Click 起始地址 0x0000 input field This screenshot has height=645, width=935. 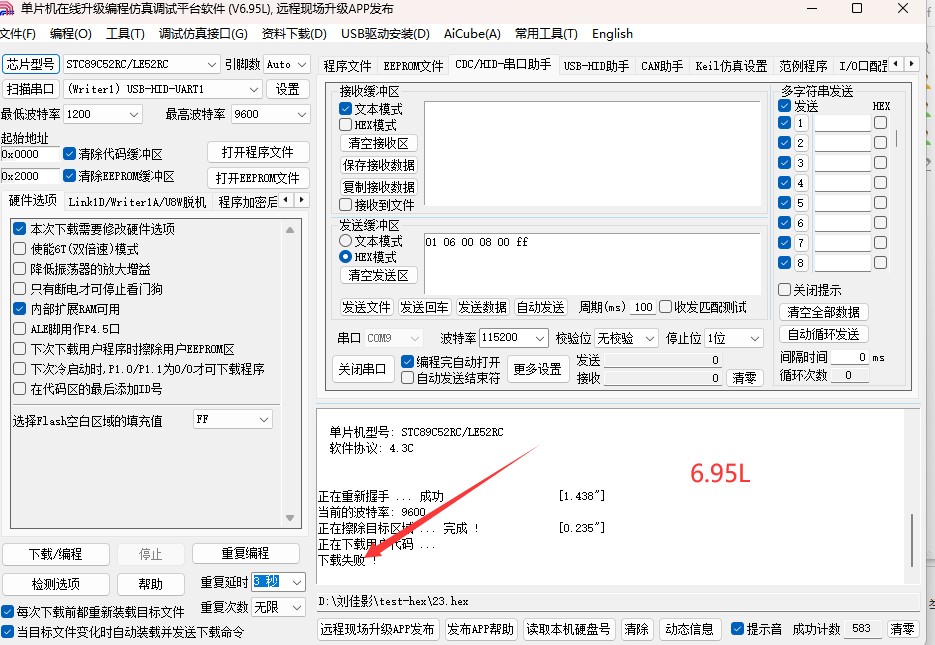point(30,154)
